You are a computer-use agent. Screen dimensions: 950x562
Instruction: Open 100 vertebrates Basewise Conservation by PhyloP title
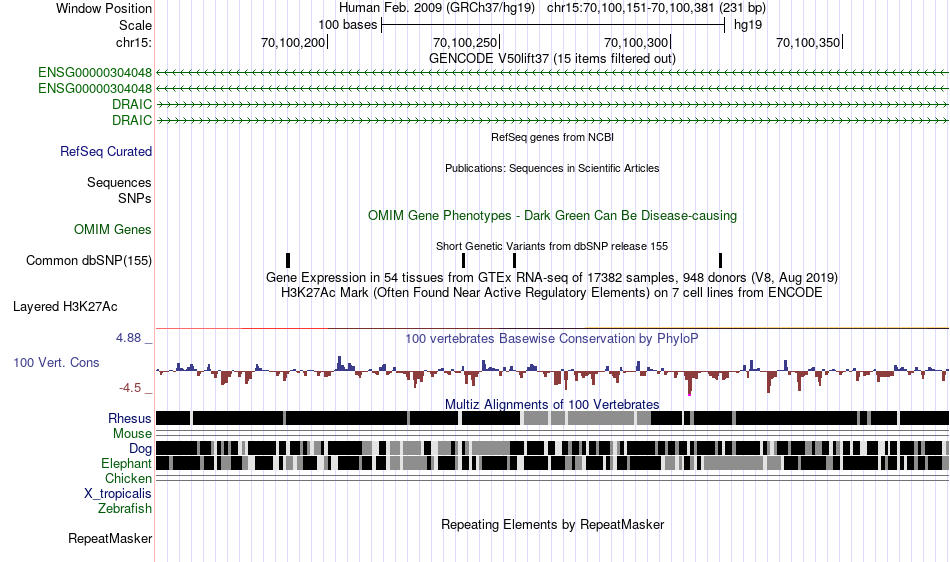coord(552,339)
